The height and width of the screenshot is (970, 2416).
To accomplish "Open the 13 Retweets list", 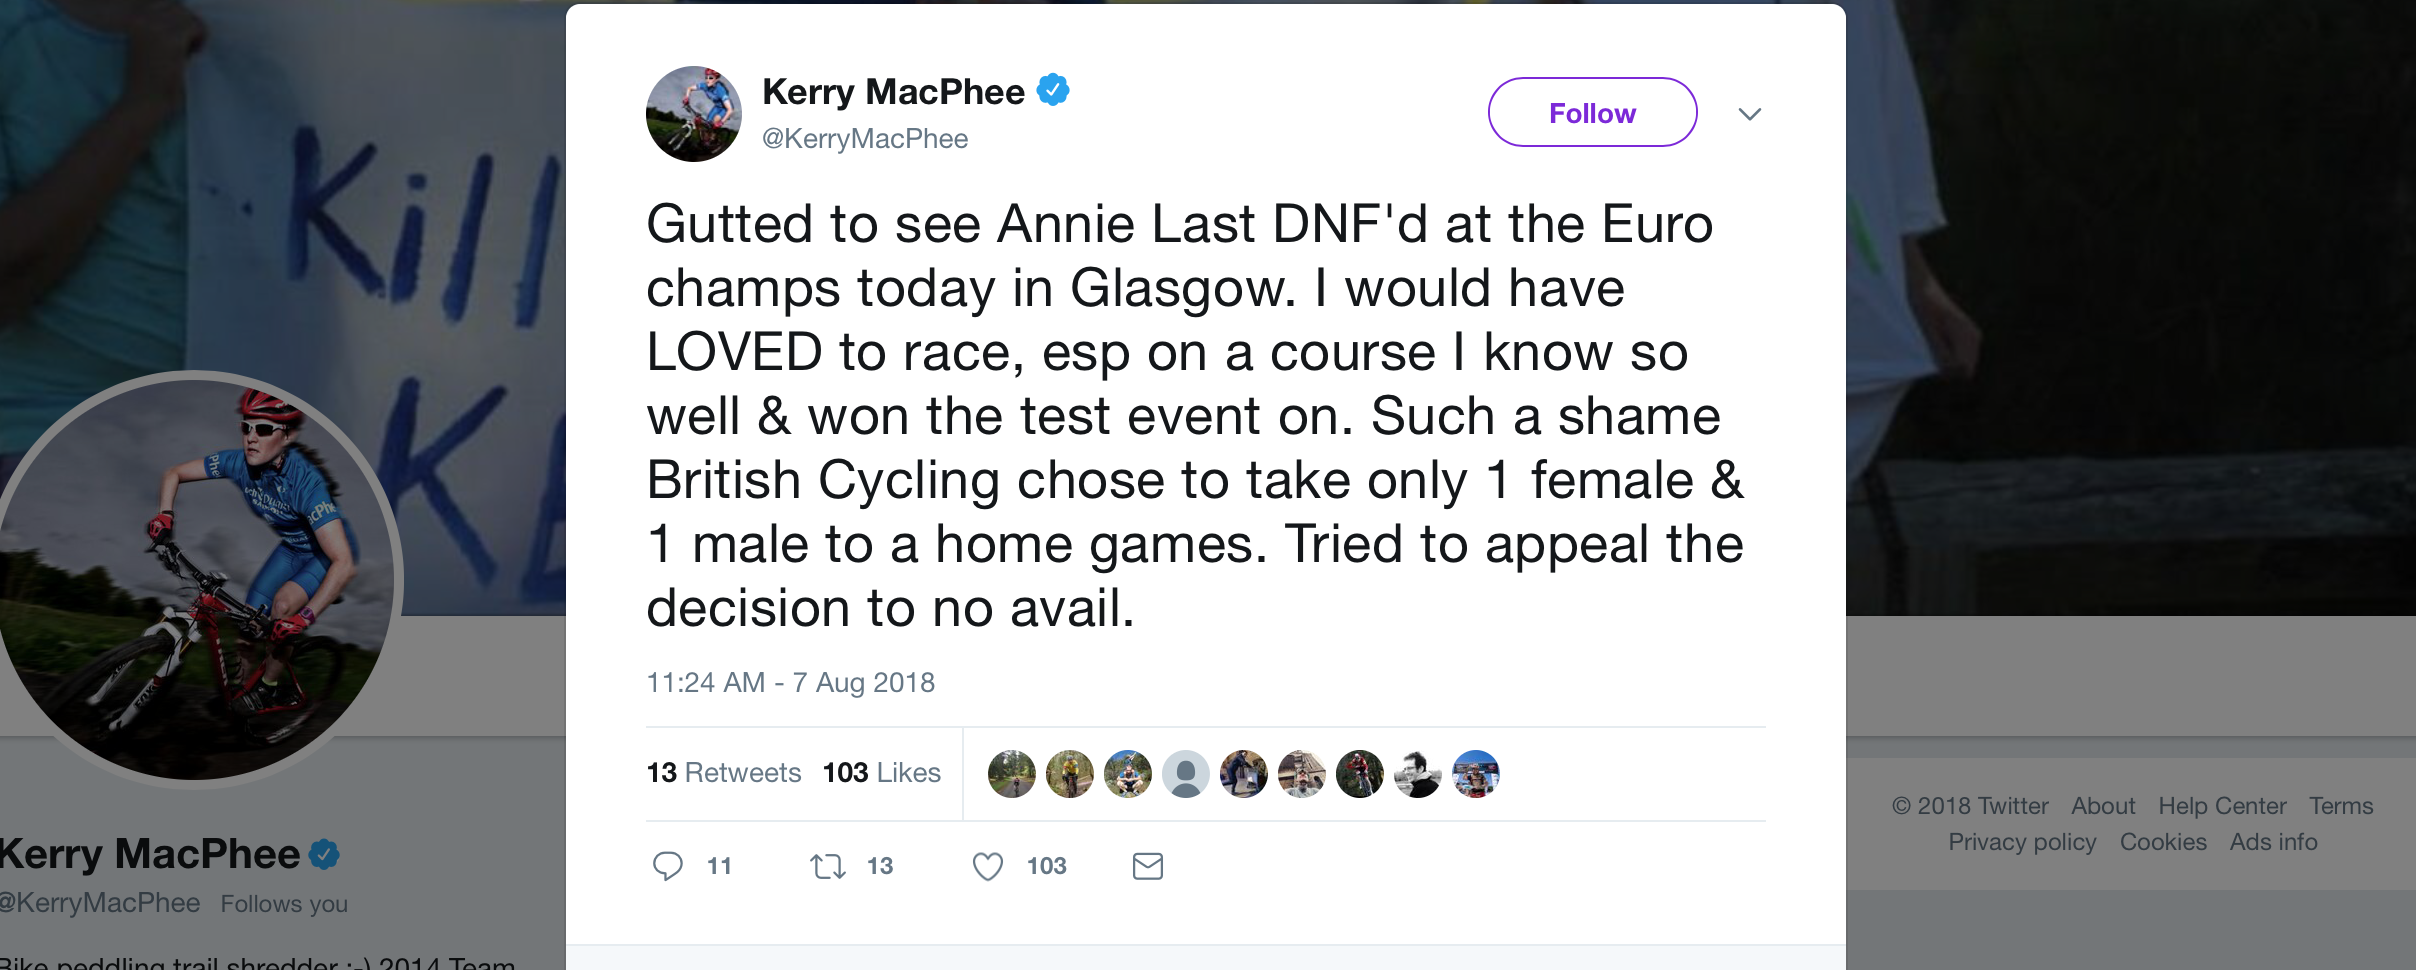I will click(724, 773).
